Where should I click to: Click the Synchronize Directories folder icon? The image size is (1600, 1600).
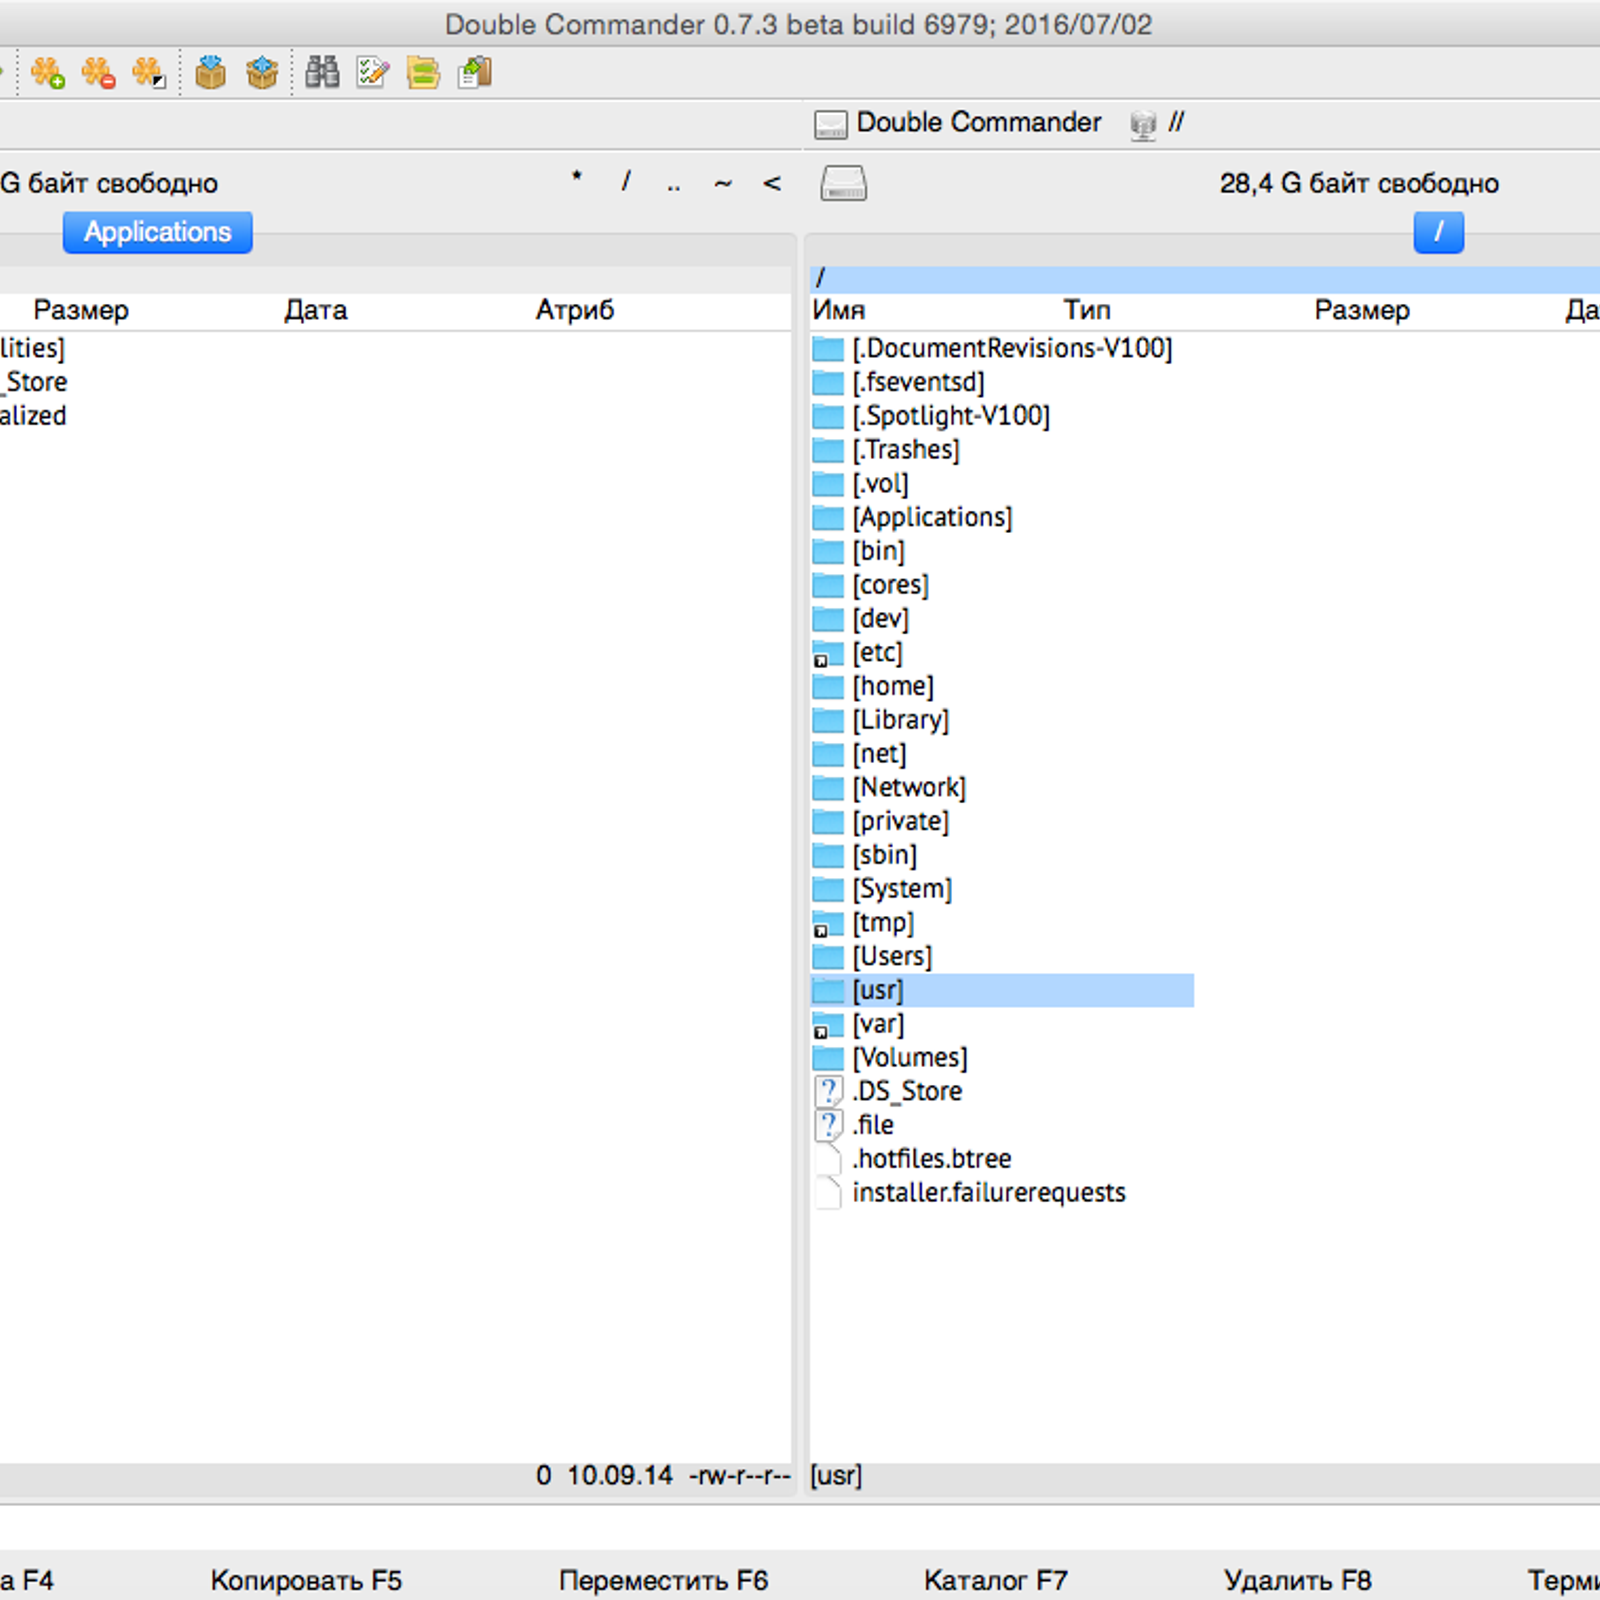(424, 73)
